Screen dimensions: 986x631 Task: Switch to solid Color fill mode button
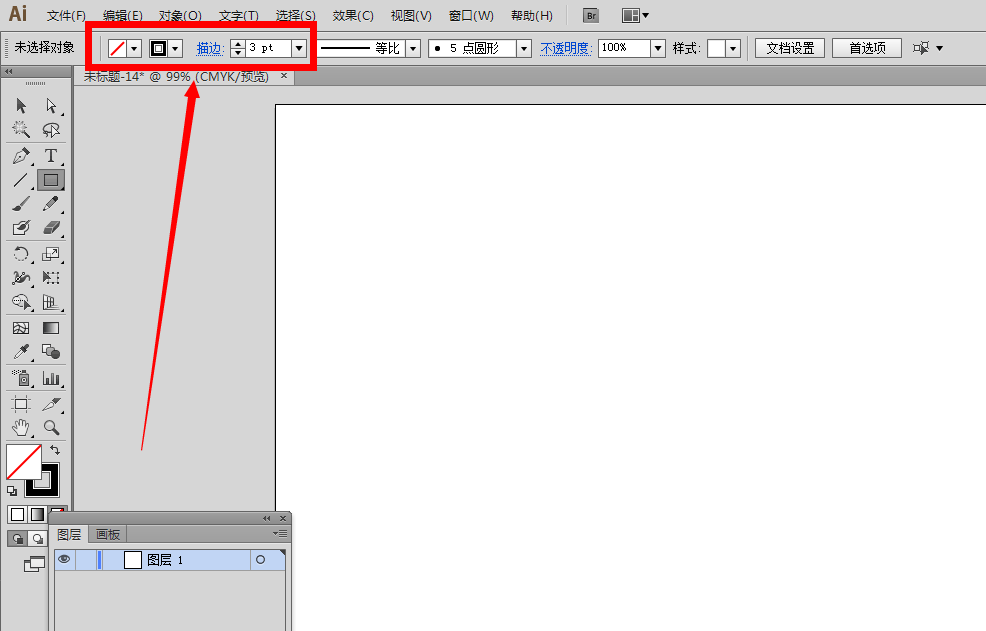coord(18,515)
